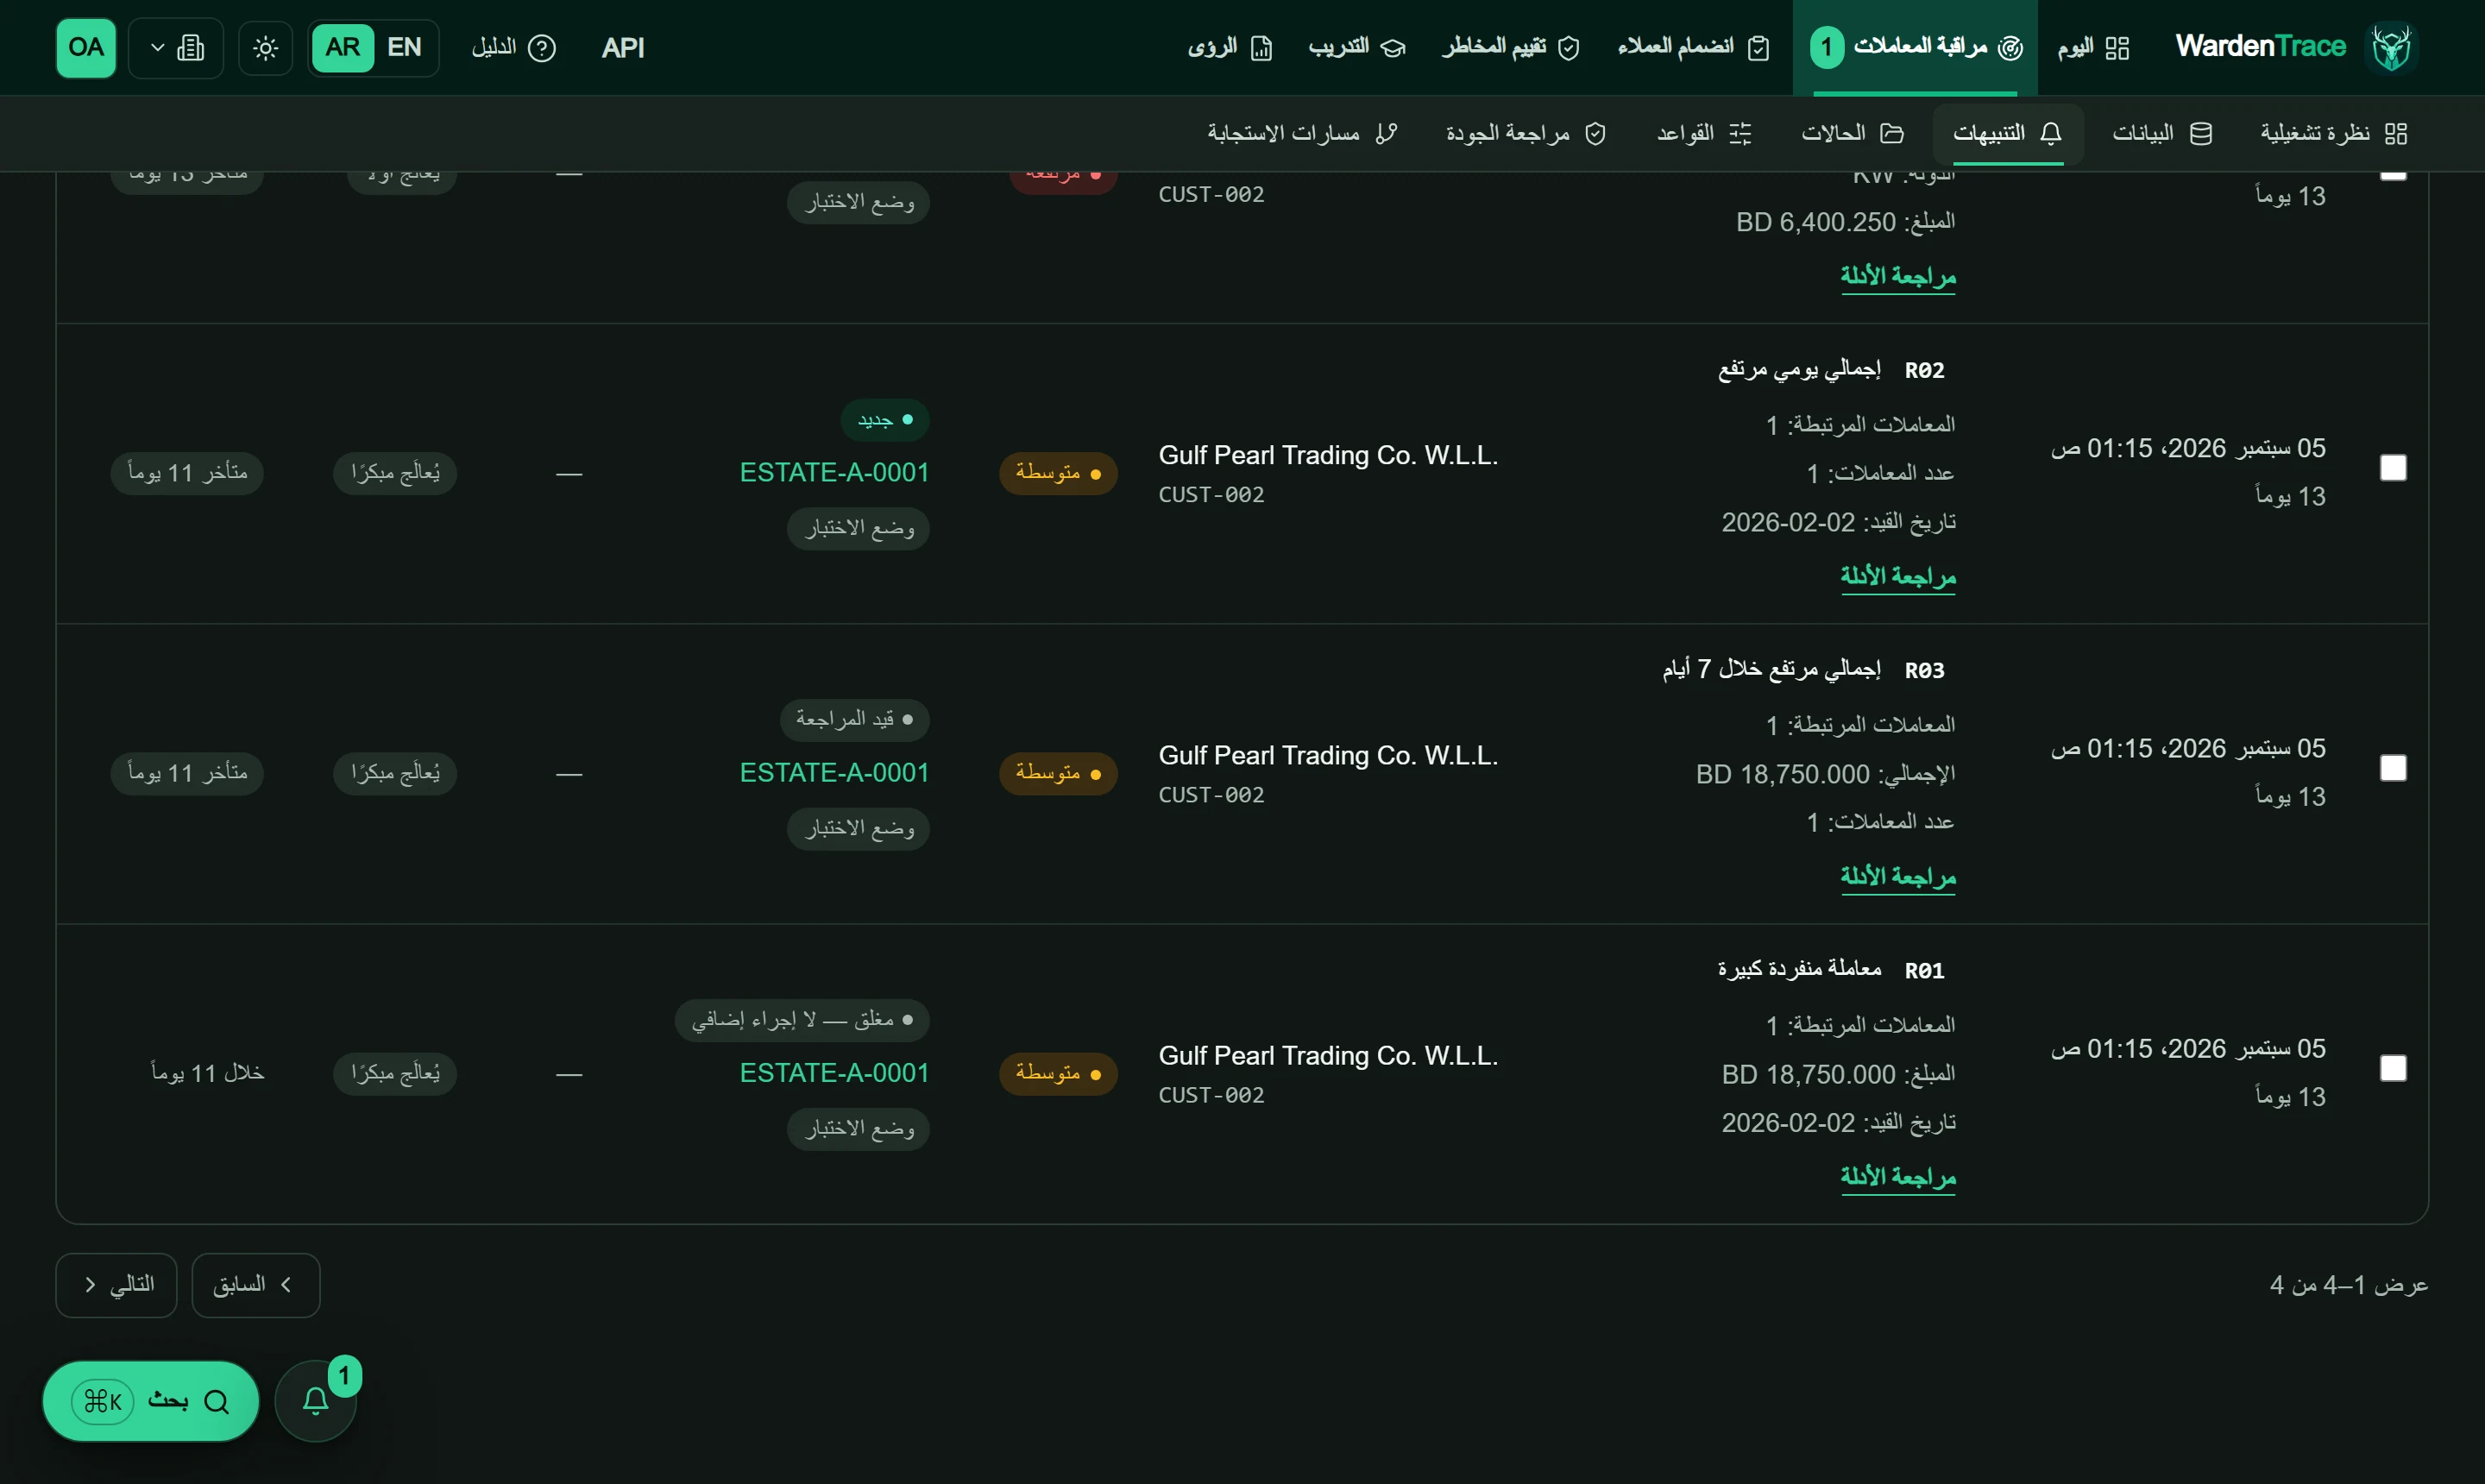Check the R03 alert row checkbox
Viewport: 2485px width, 1484px height.
coord(2393,768)
